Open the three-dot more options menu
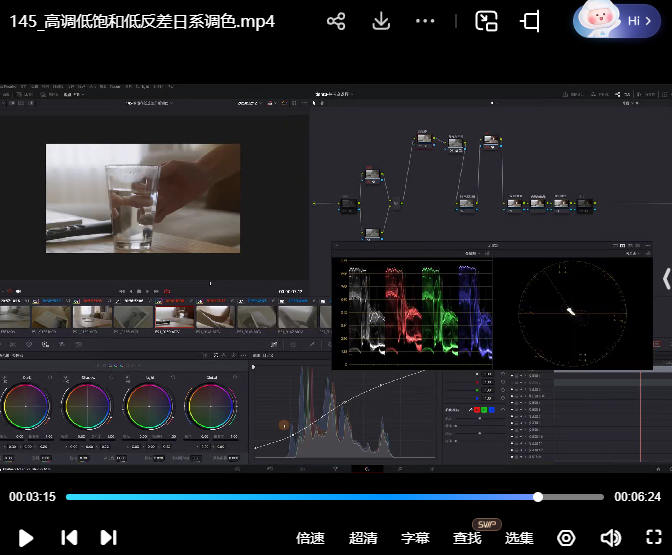This screenshot has width=672, height=555. pyautogui.click(x=425, y=21)
